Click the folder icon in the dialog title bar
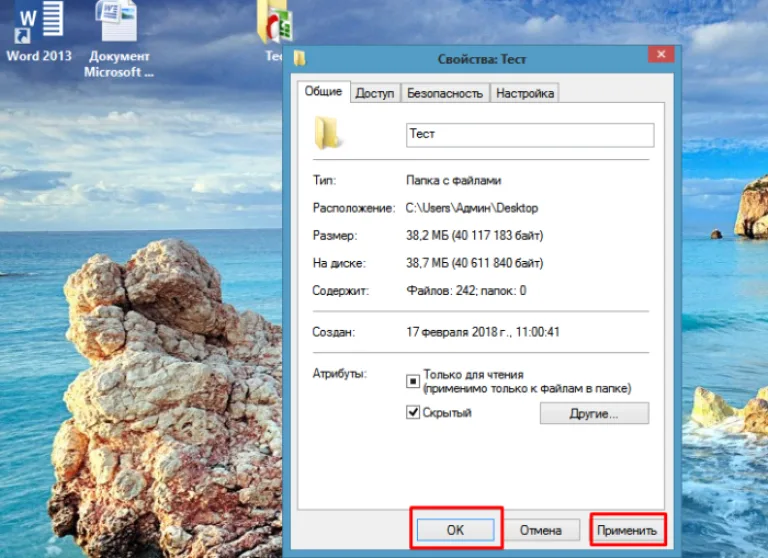Viewport: 768px width, 558px height. 300,58
